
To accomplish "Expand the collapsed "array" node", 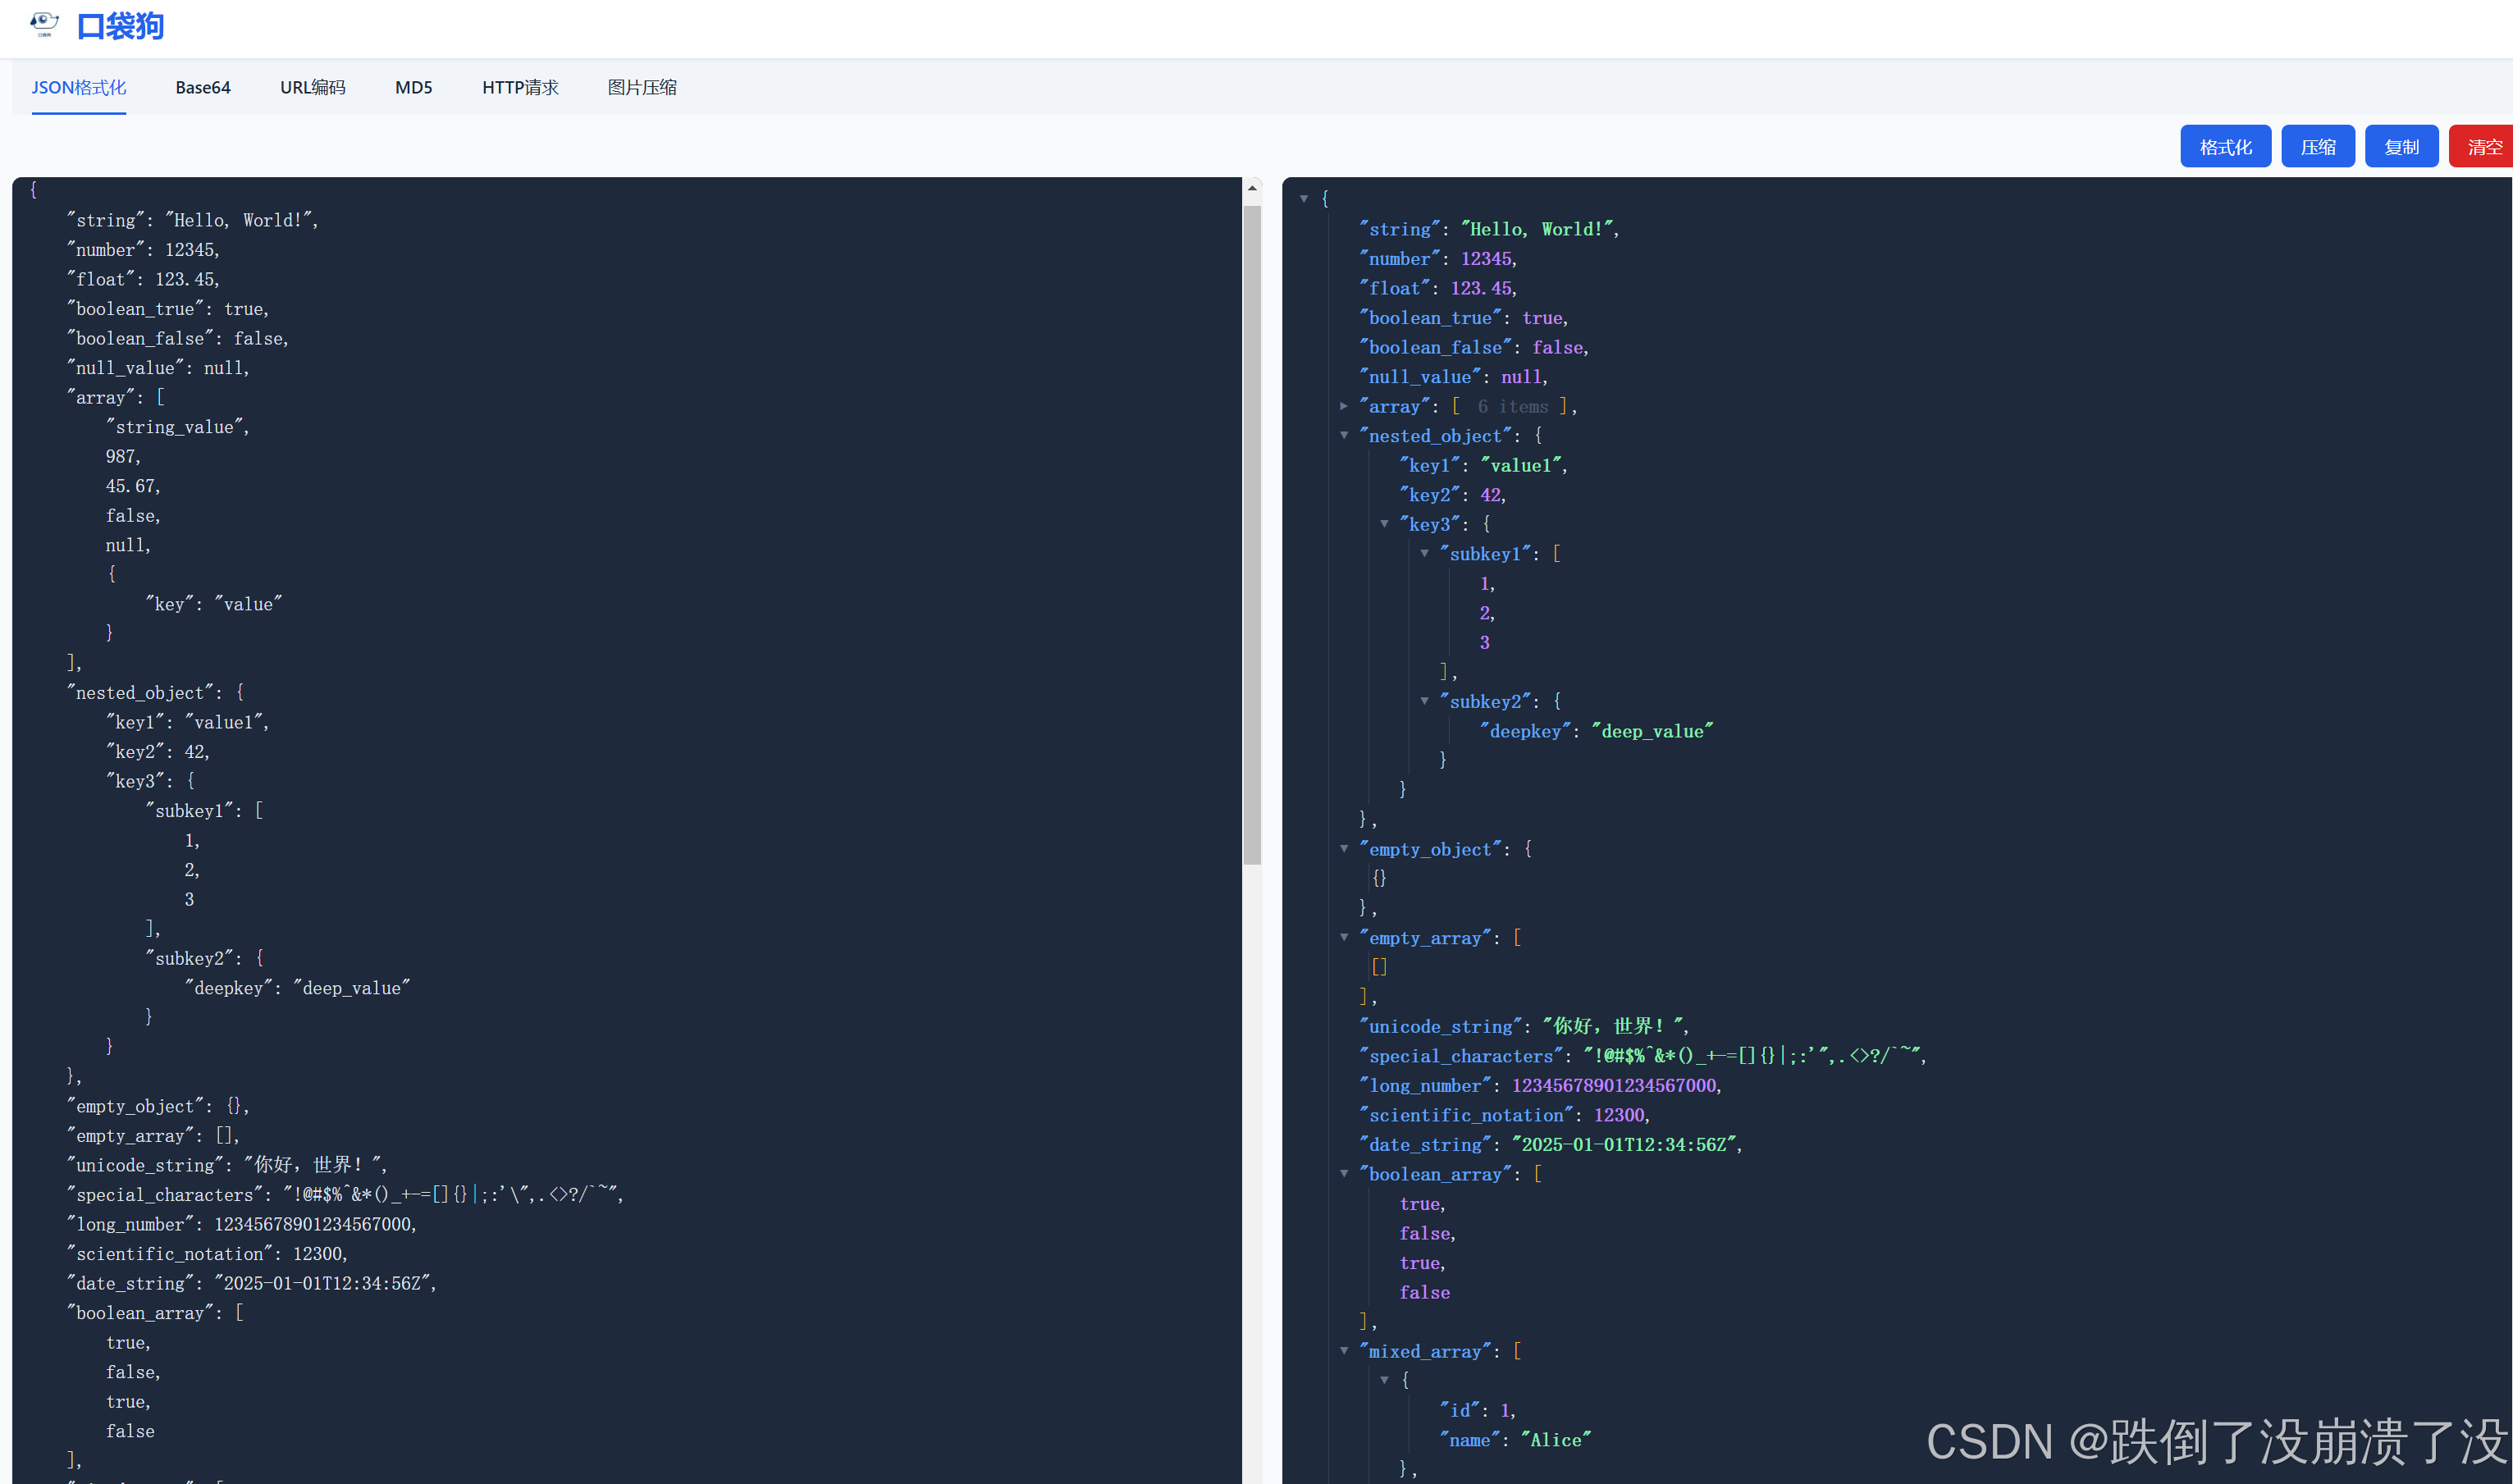I will pyautogui.click(x=1344, y=406).
